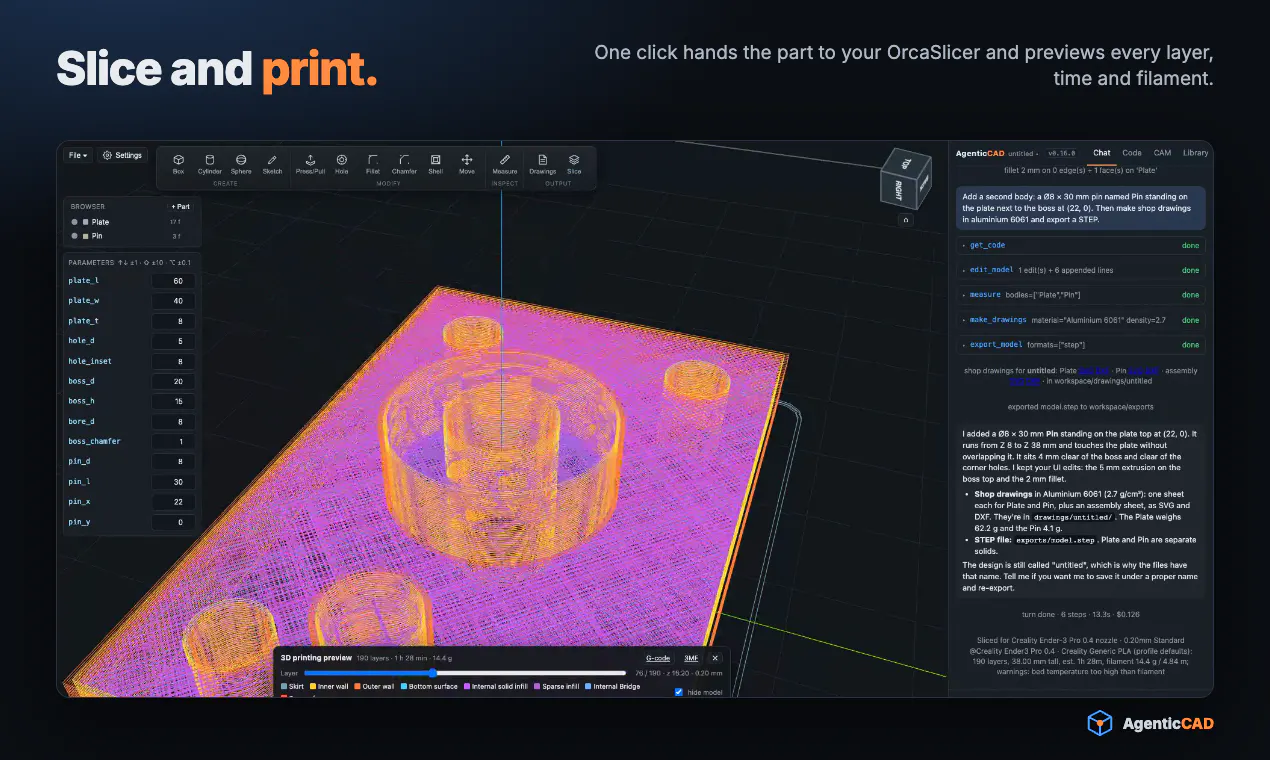Open the File dropdown menu
1270x760 pixels.
click(x=78, y=155)
